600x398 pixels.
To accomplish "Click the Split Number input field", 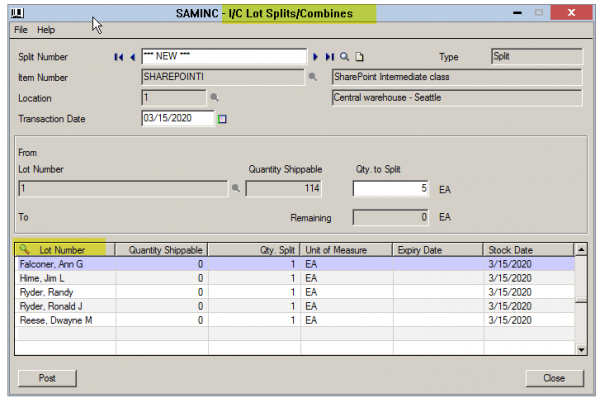I will (224, 56).
